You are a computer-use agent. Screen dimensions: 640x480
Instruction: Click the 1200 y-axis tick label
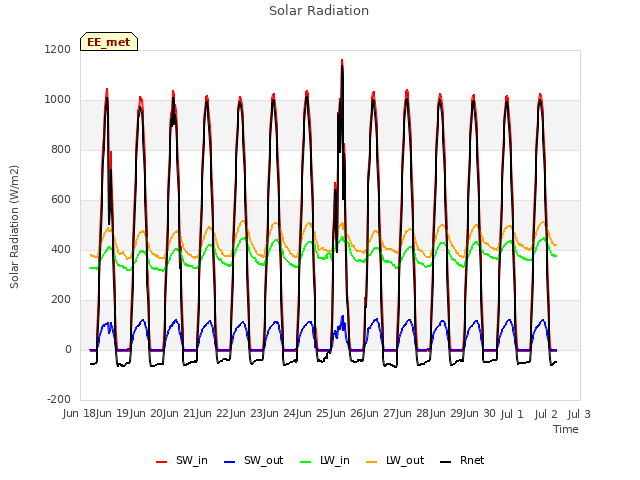[58, 49]
